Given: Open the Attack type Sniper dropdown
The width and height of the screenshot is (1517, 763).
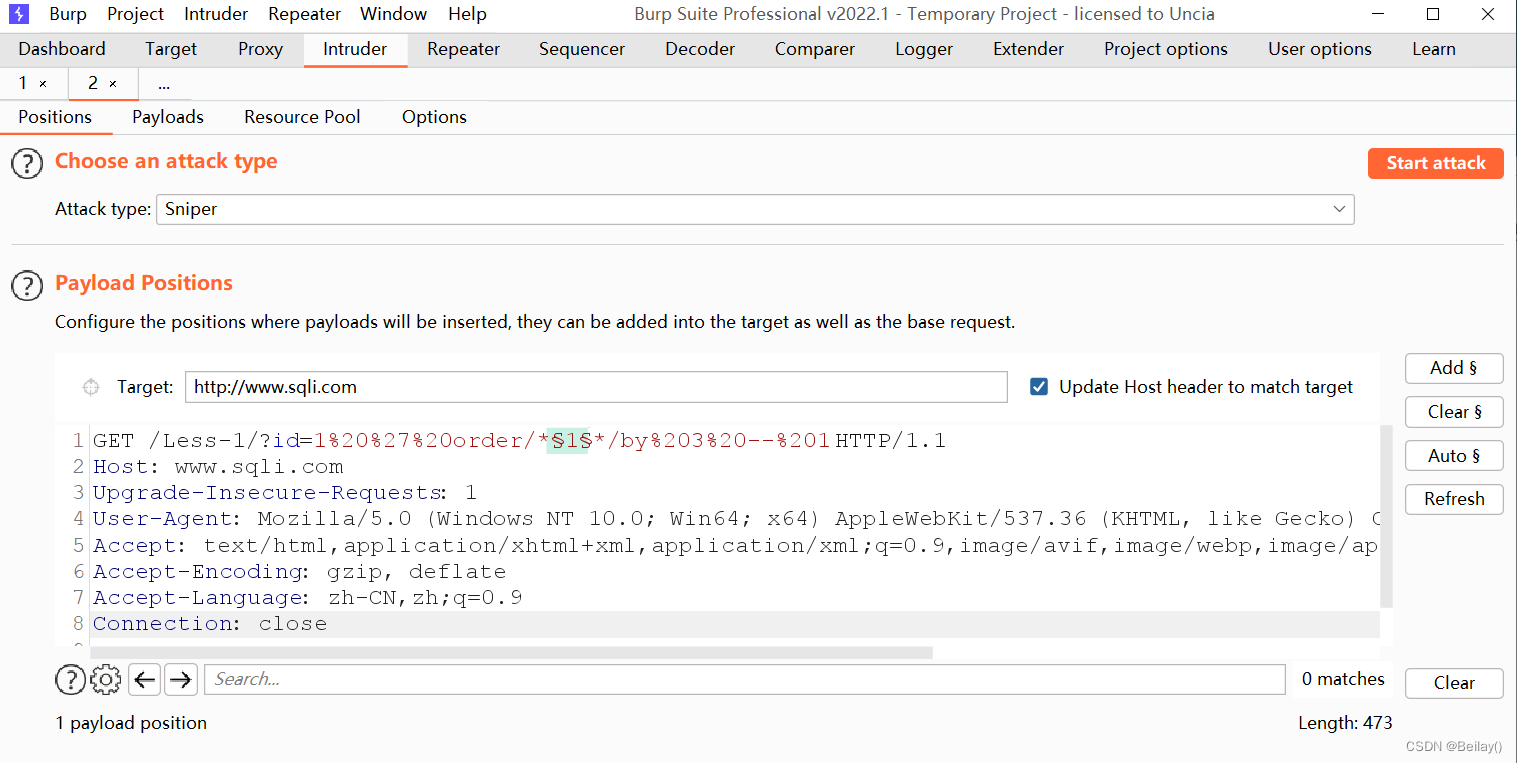Looking at the screenshot, I should click(755, 209).
